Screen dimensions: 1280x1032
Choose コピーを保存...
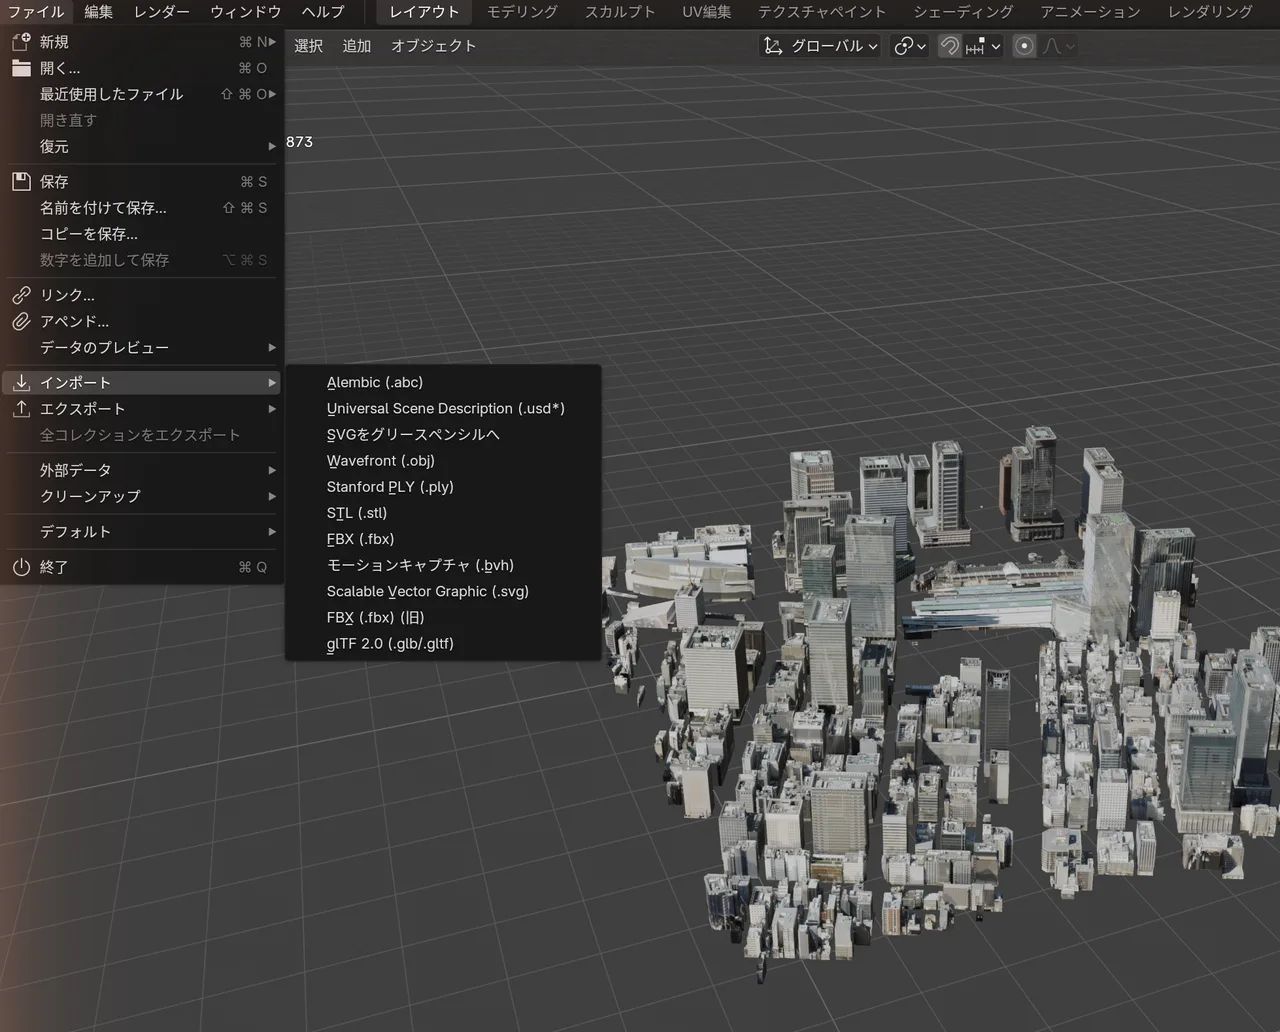(x=142, y=234)
